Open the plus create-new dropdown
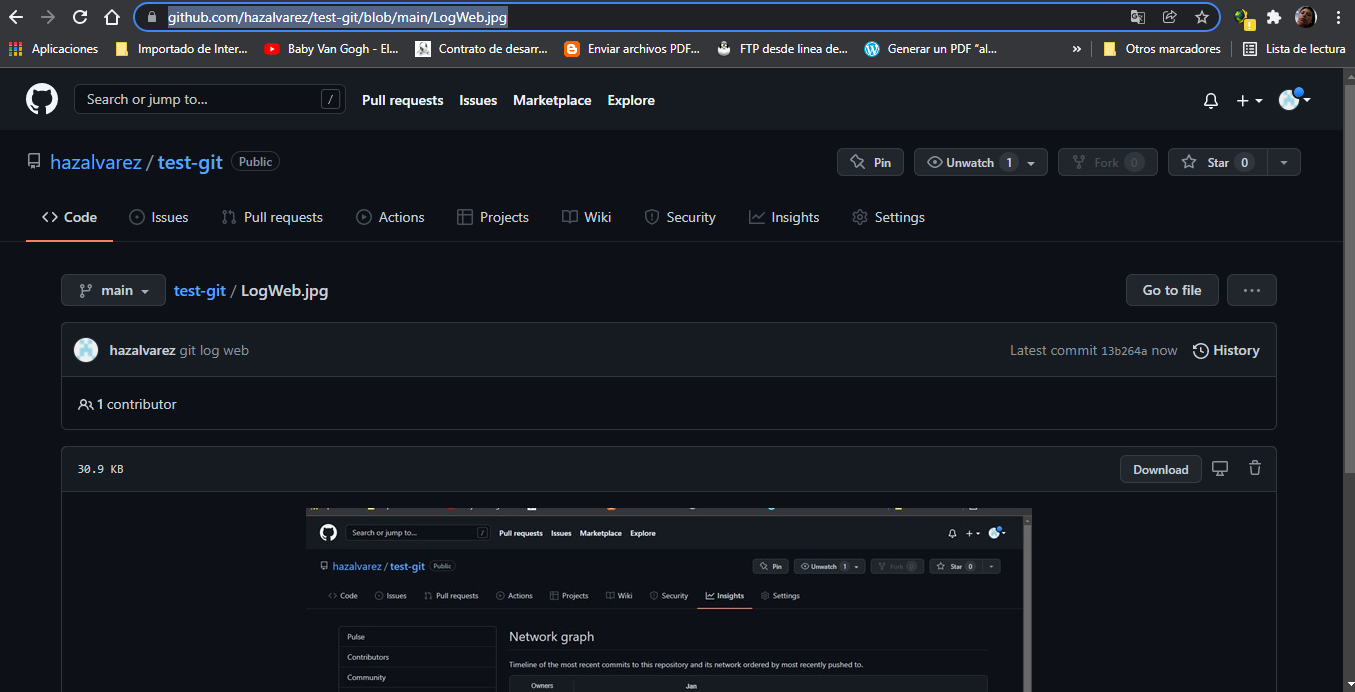 (1250, 100)
